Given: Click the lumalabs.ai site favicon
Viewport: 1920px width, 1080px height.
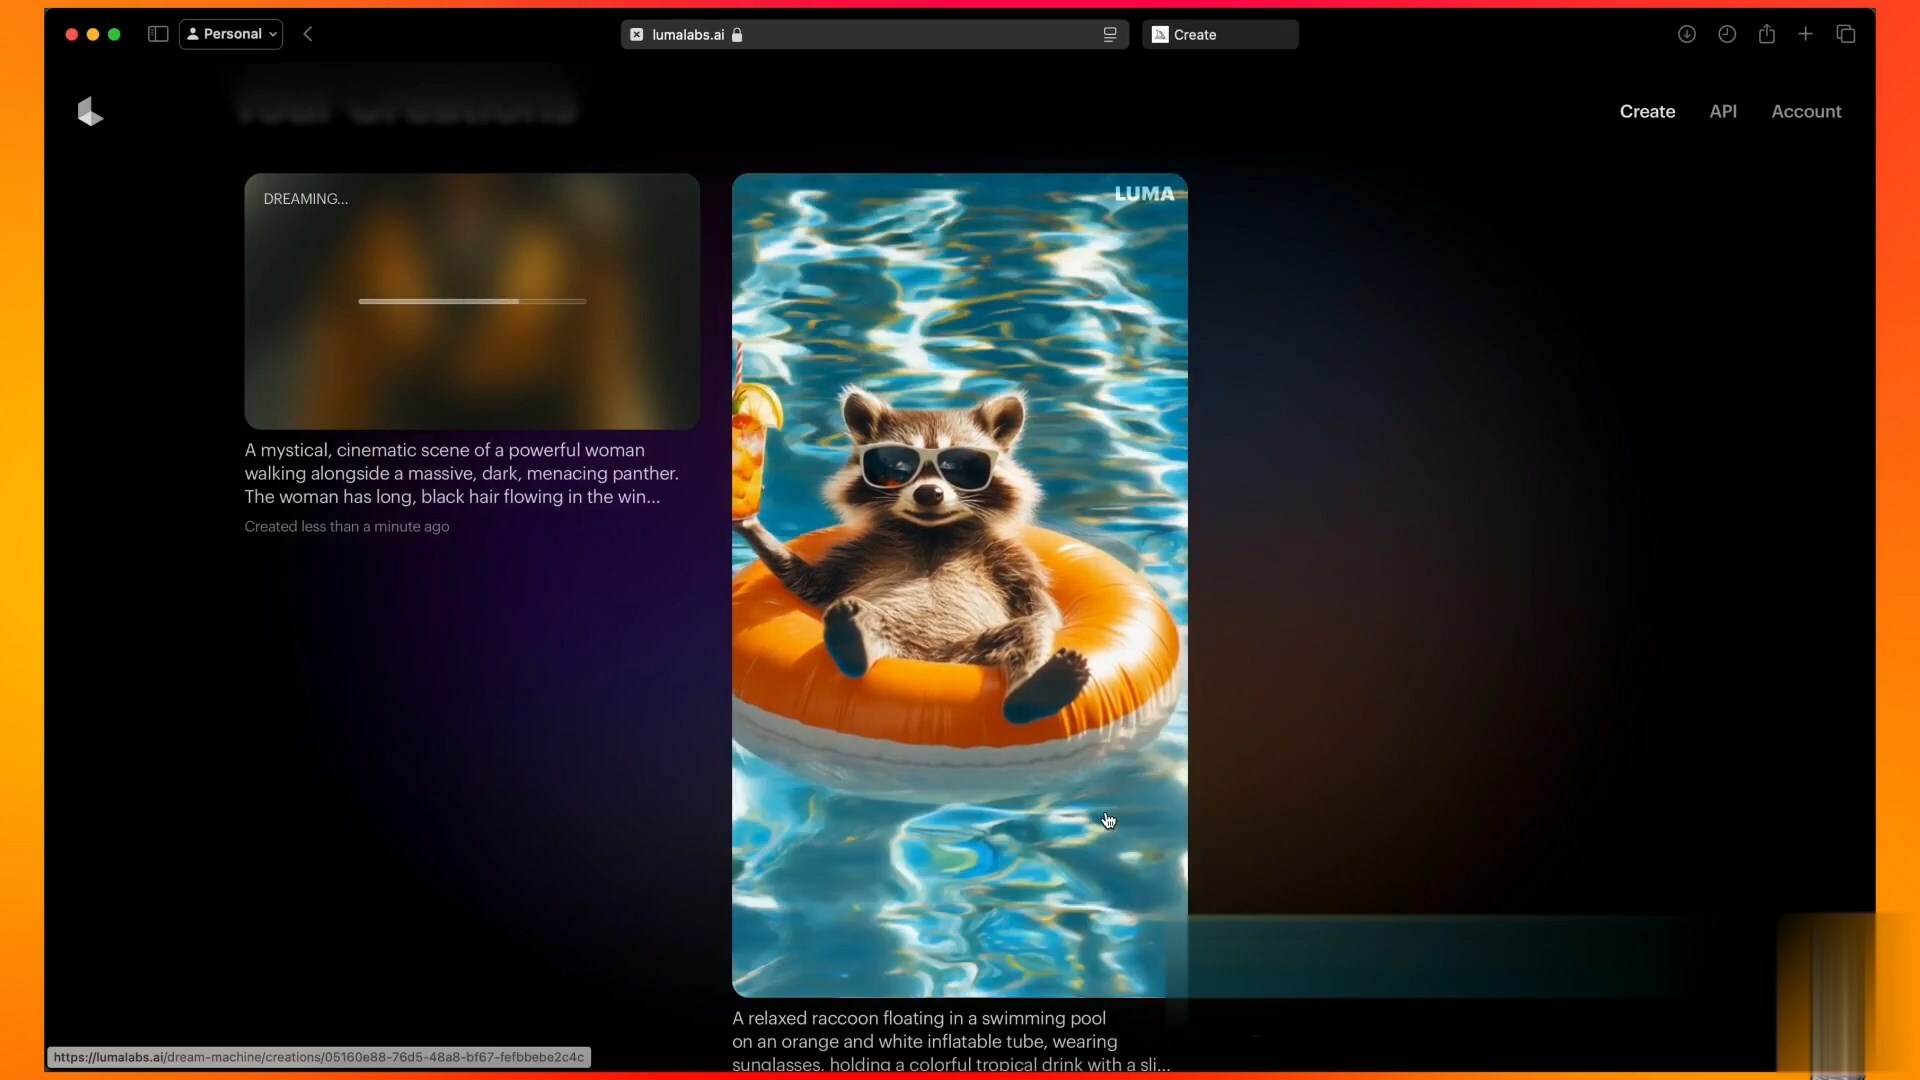Looking at the screenshot, I should coord(637,35).
